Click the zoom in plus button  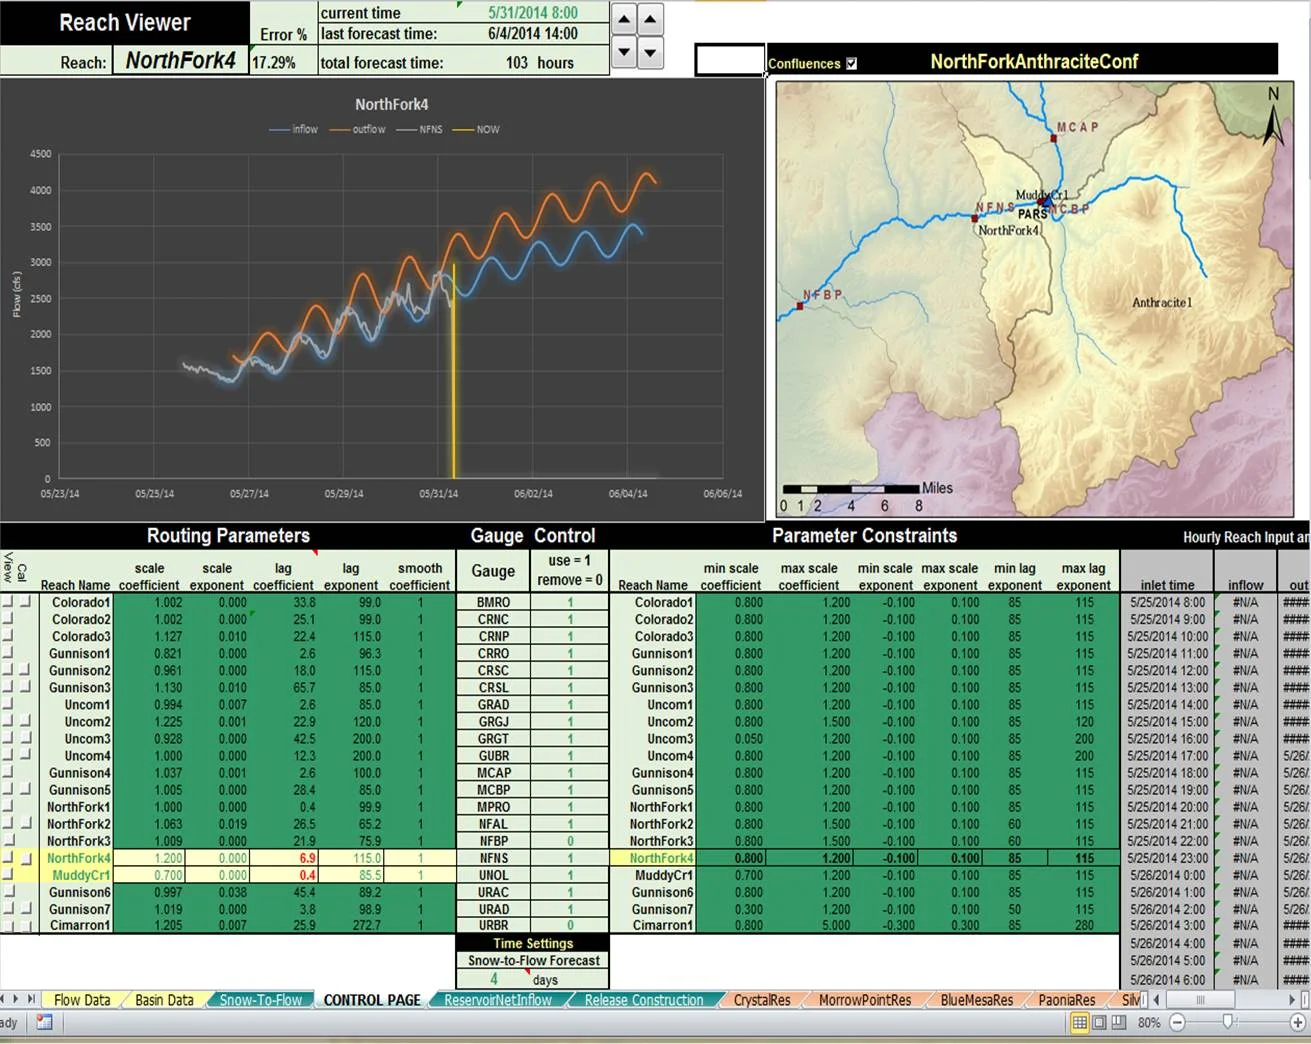(1297, 1022)
